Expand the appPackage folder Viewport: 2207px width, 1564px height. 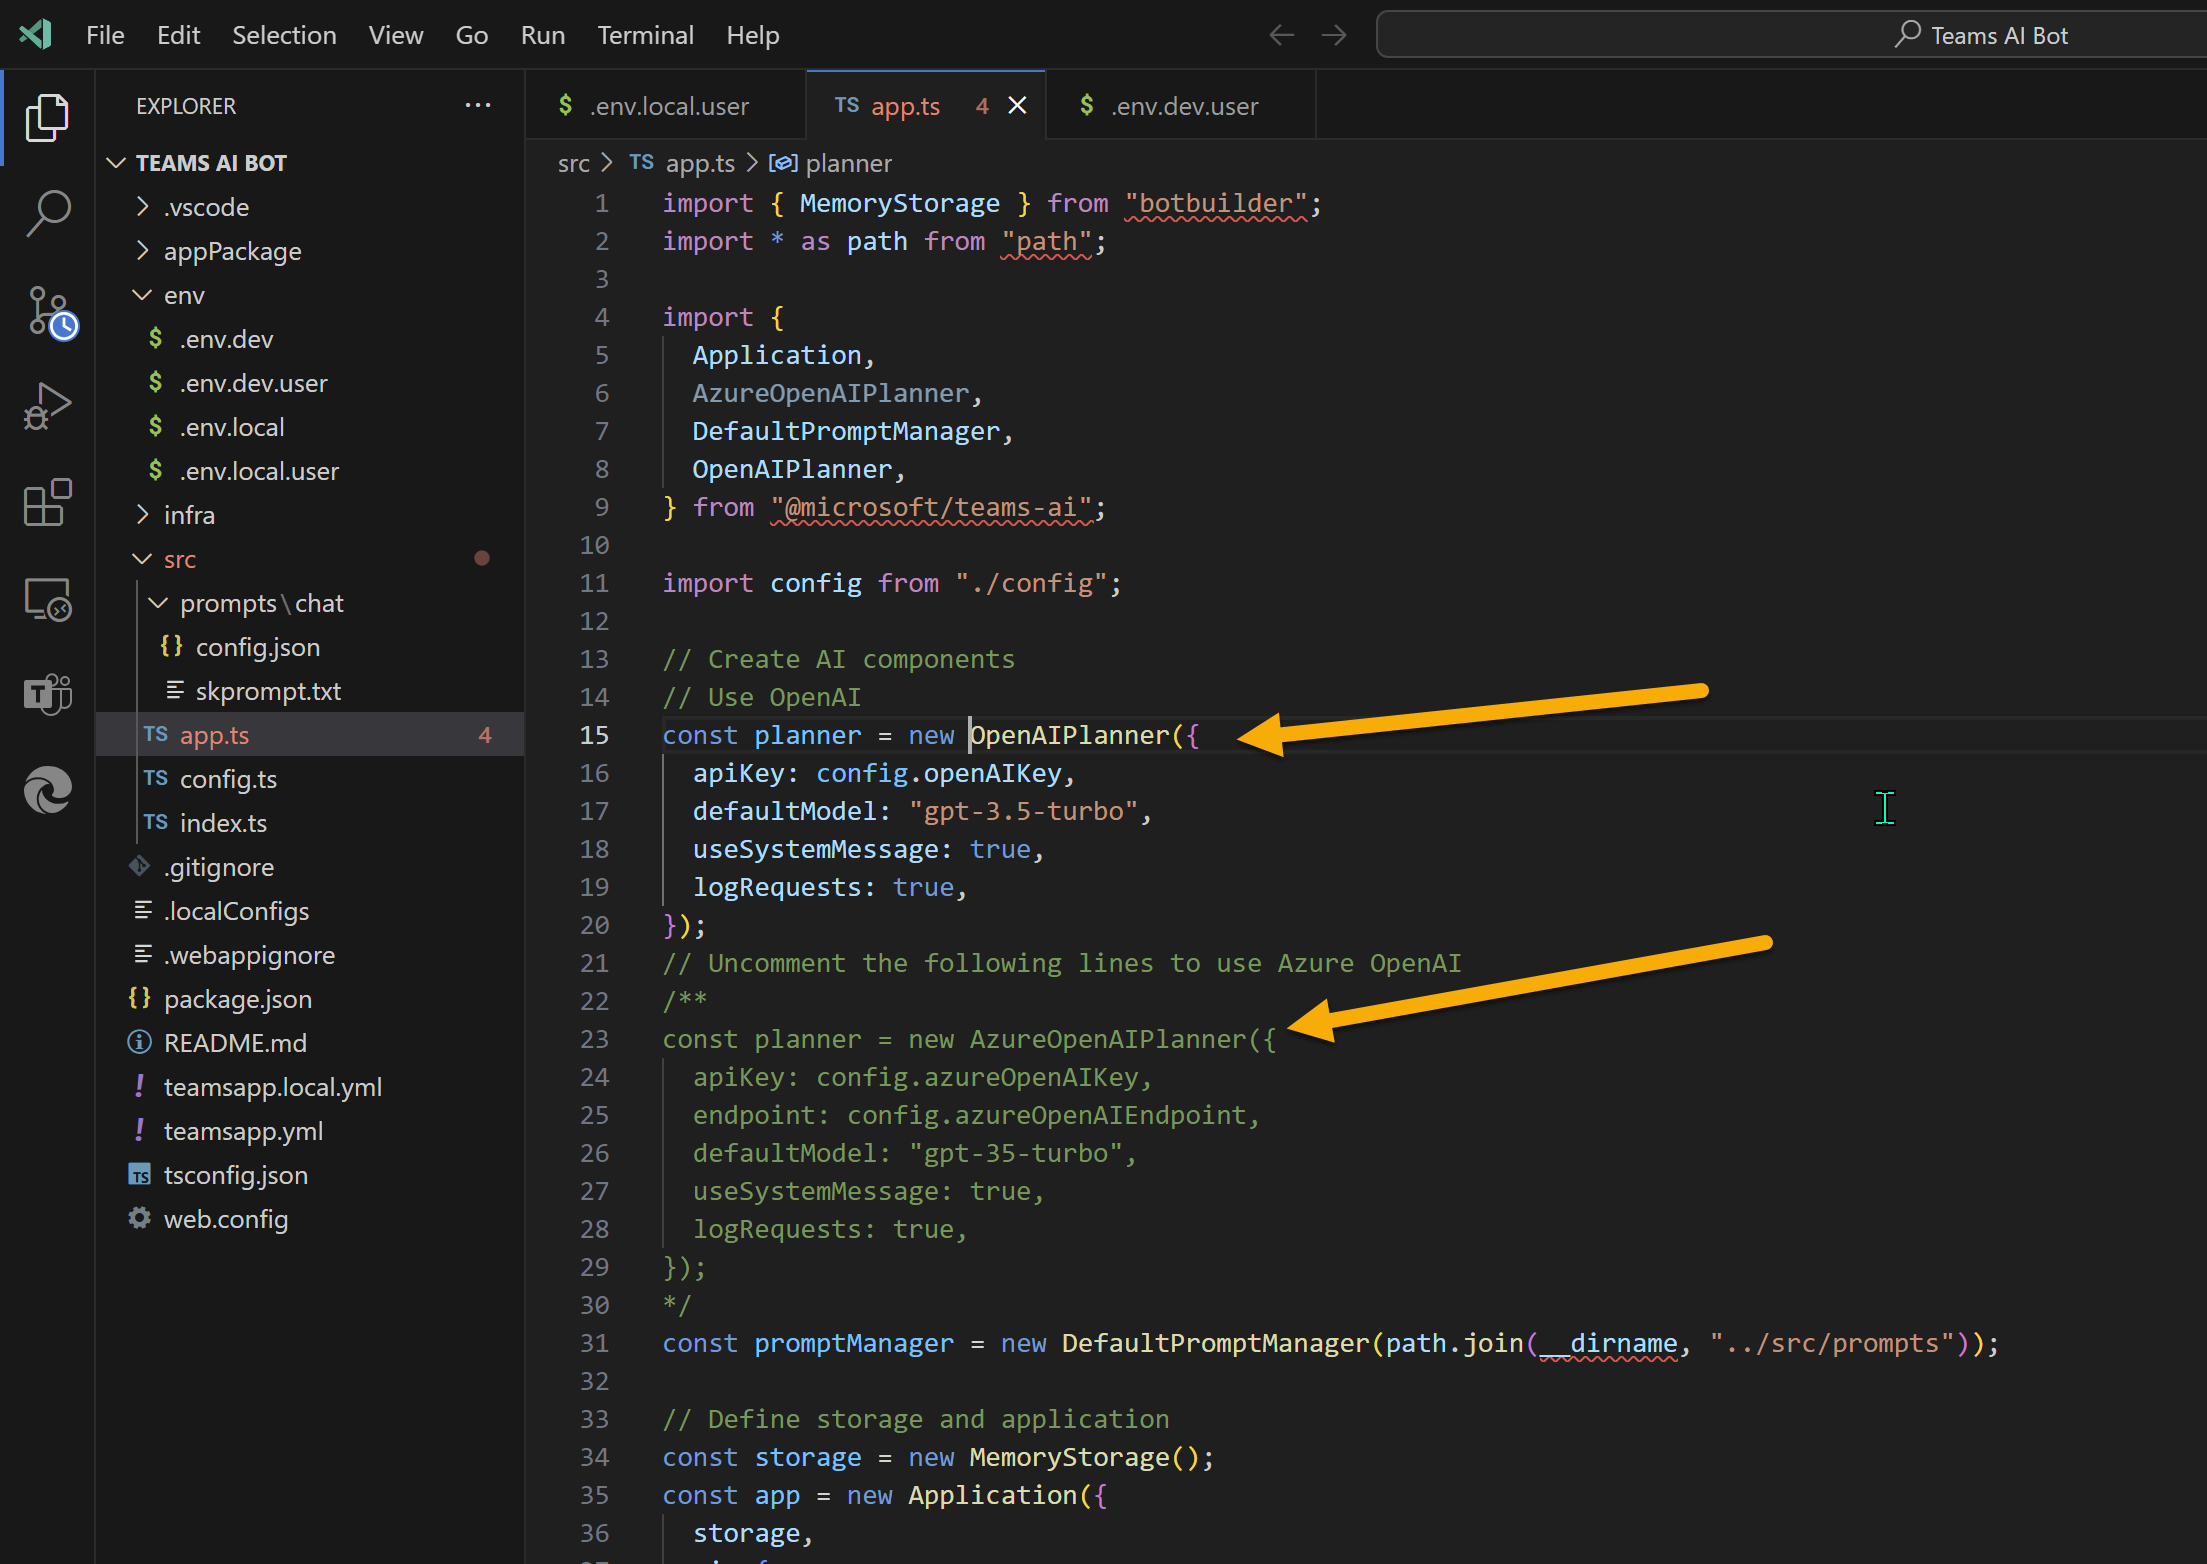coord(233,251)
